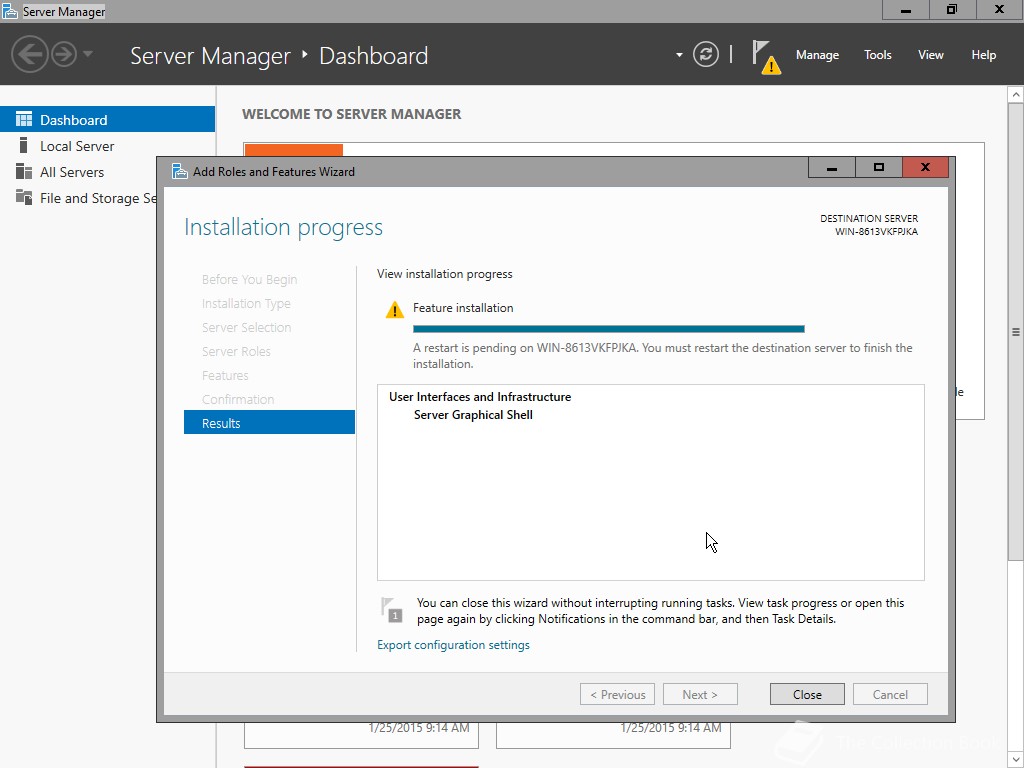Click the wizard title bar icon
Screen dimensions: 1024x768
pos(180,171)
